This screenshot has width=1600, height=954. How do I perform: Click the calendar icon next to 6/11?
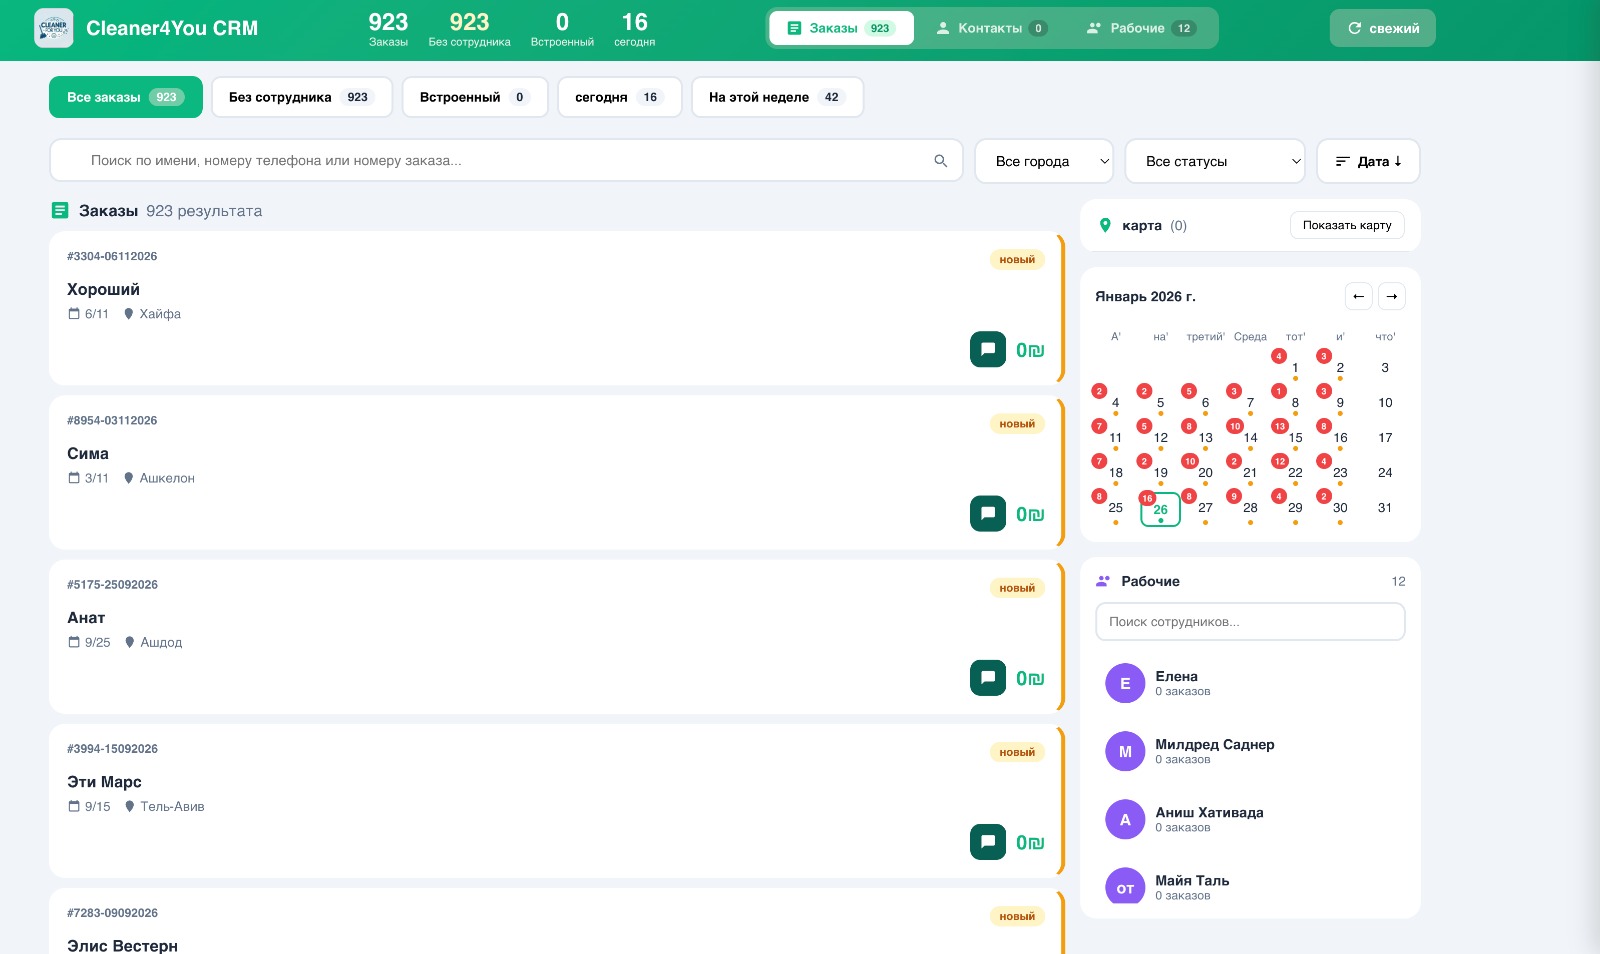tap(73, 314)
